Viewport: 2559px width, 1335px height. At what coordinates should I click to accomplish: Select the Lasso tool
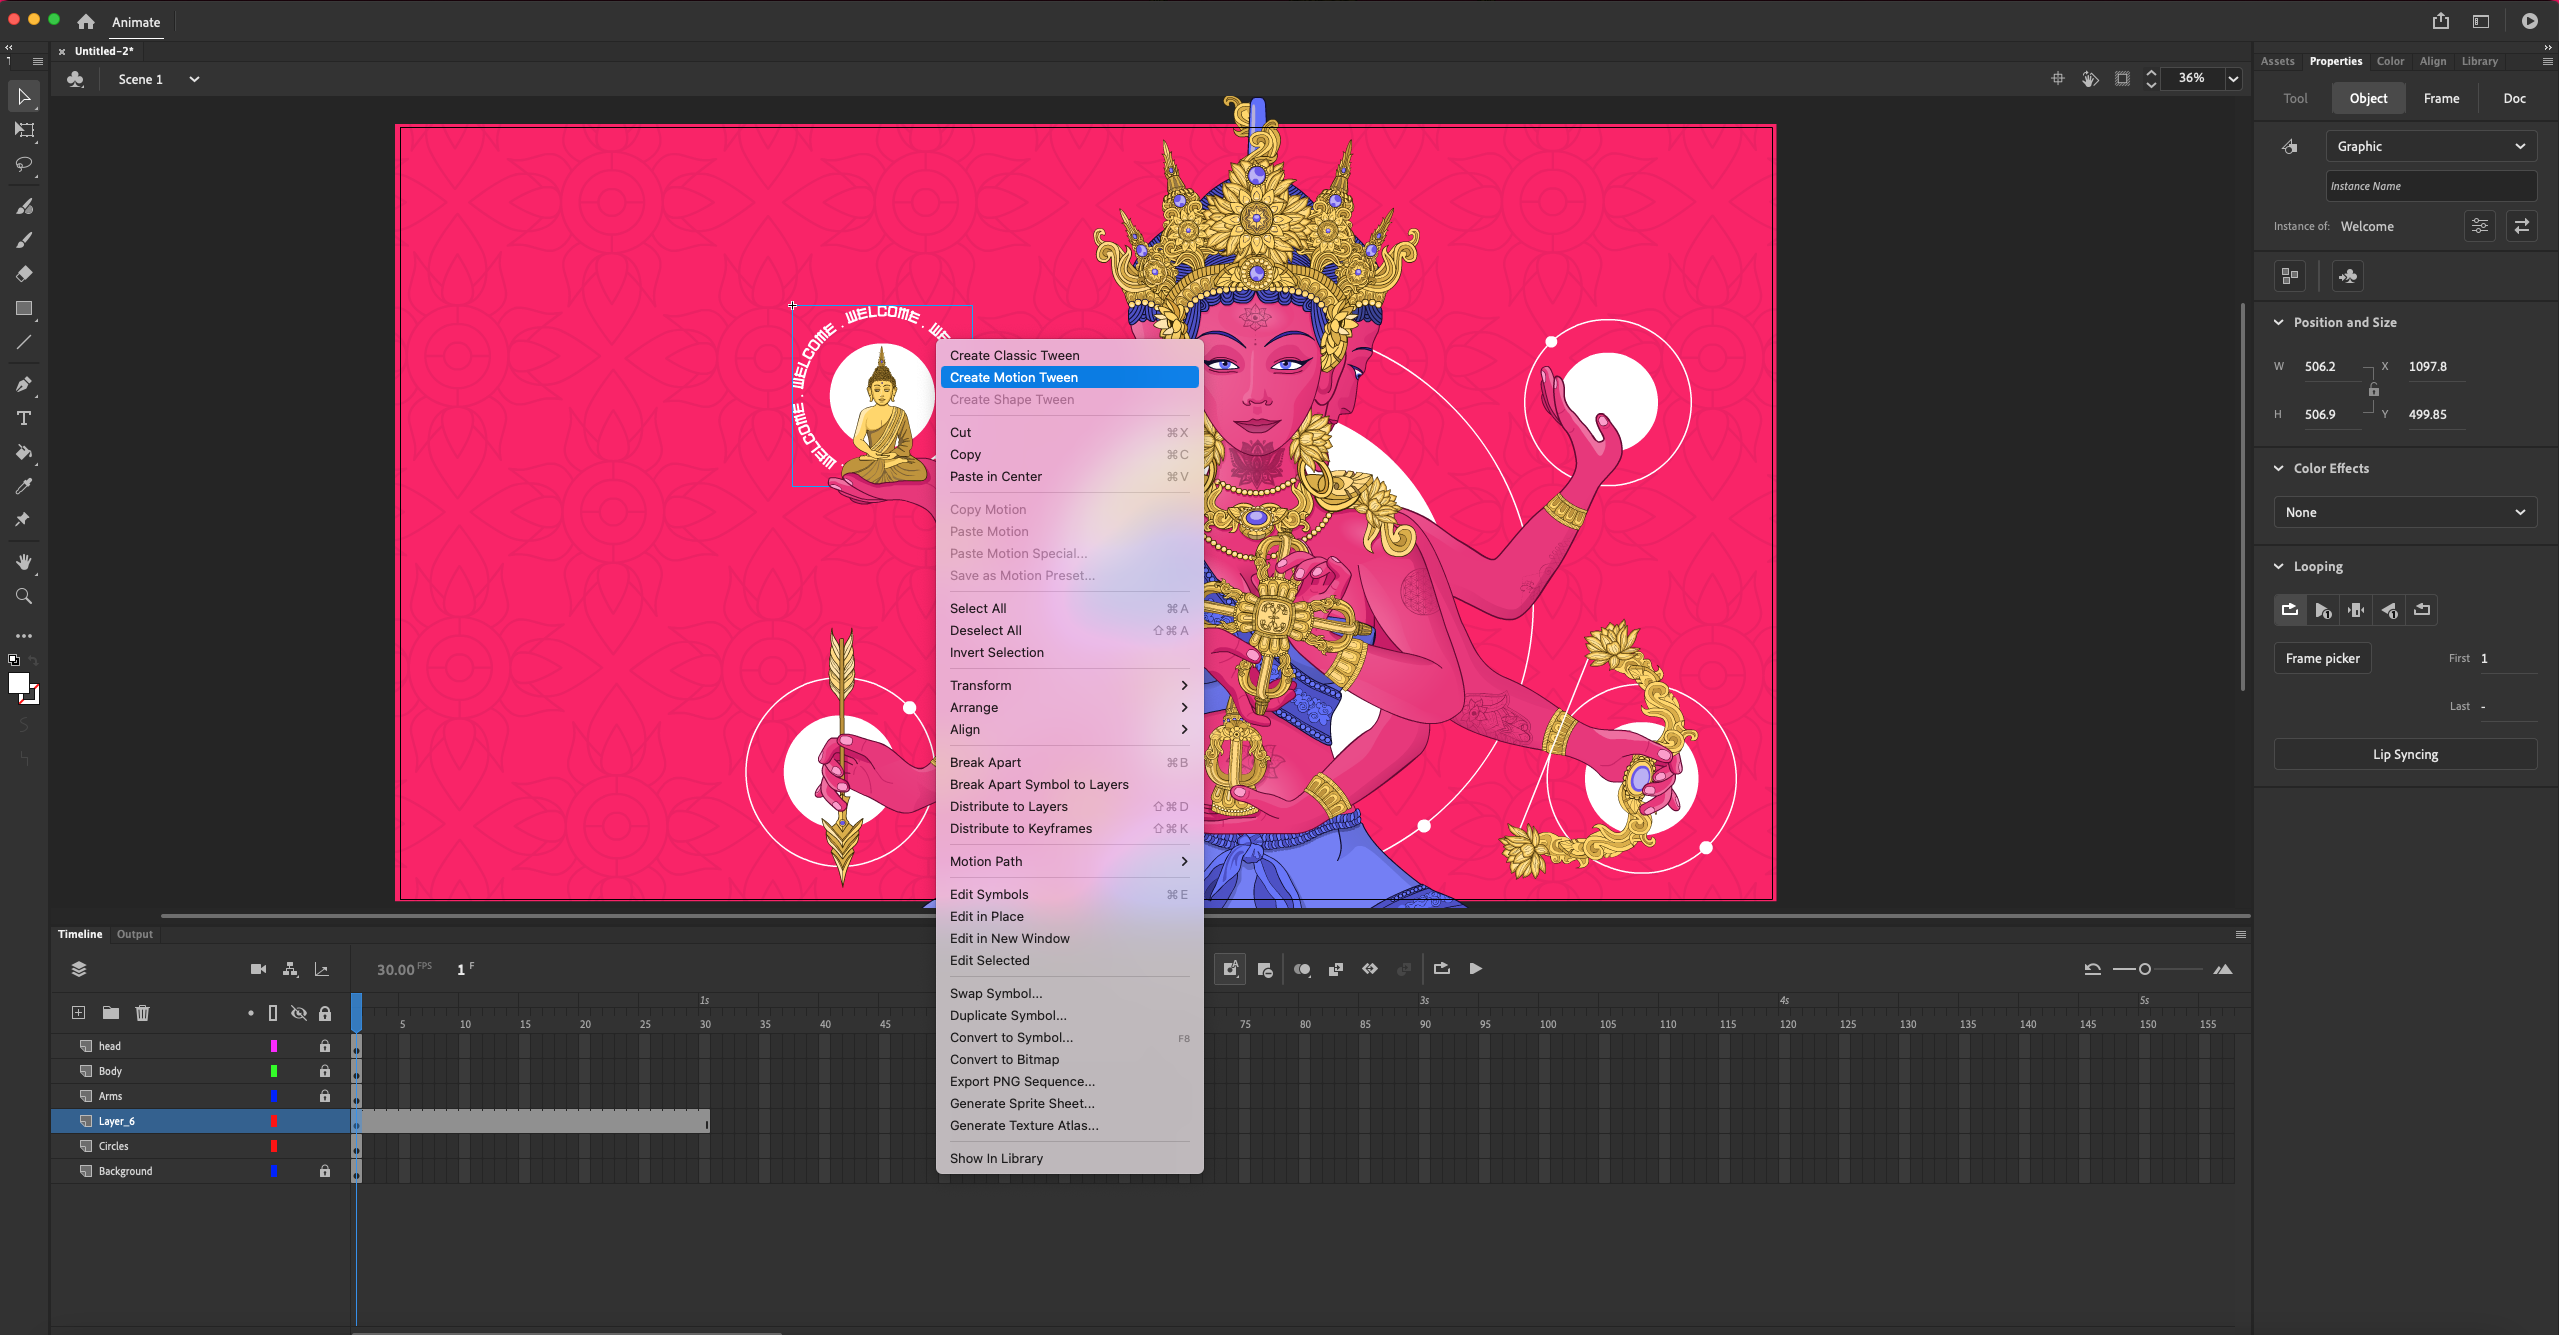24,165
